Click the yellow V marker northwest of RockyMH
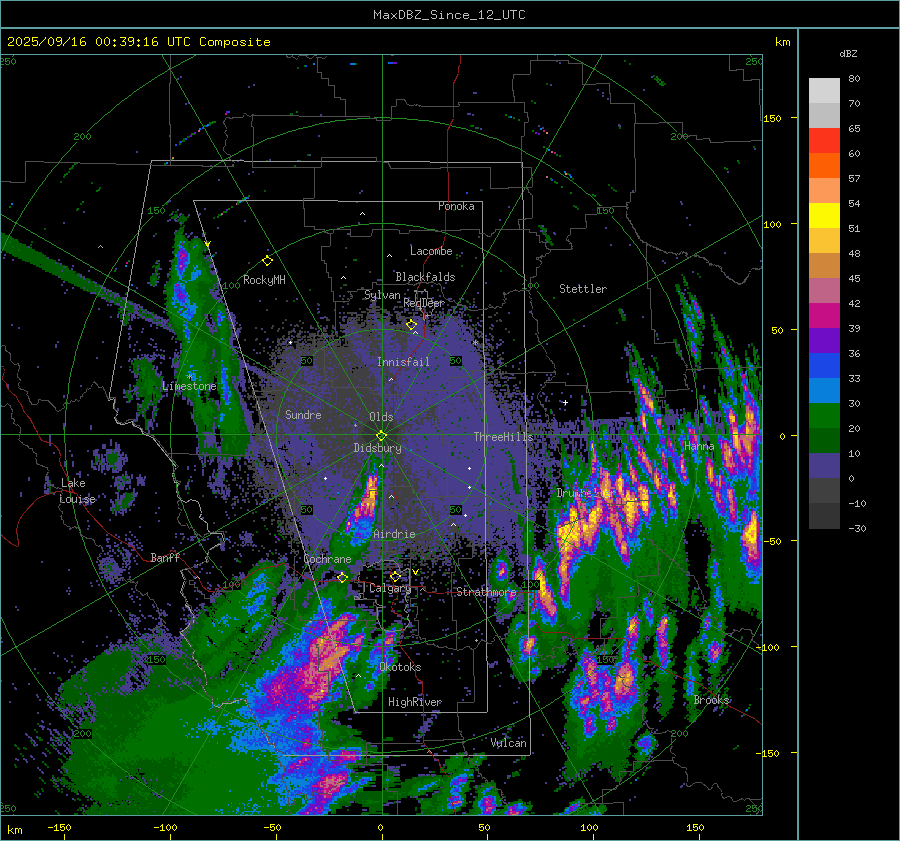 point(207,245)
